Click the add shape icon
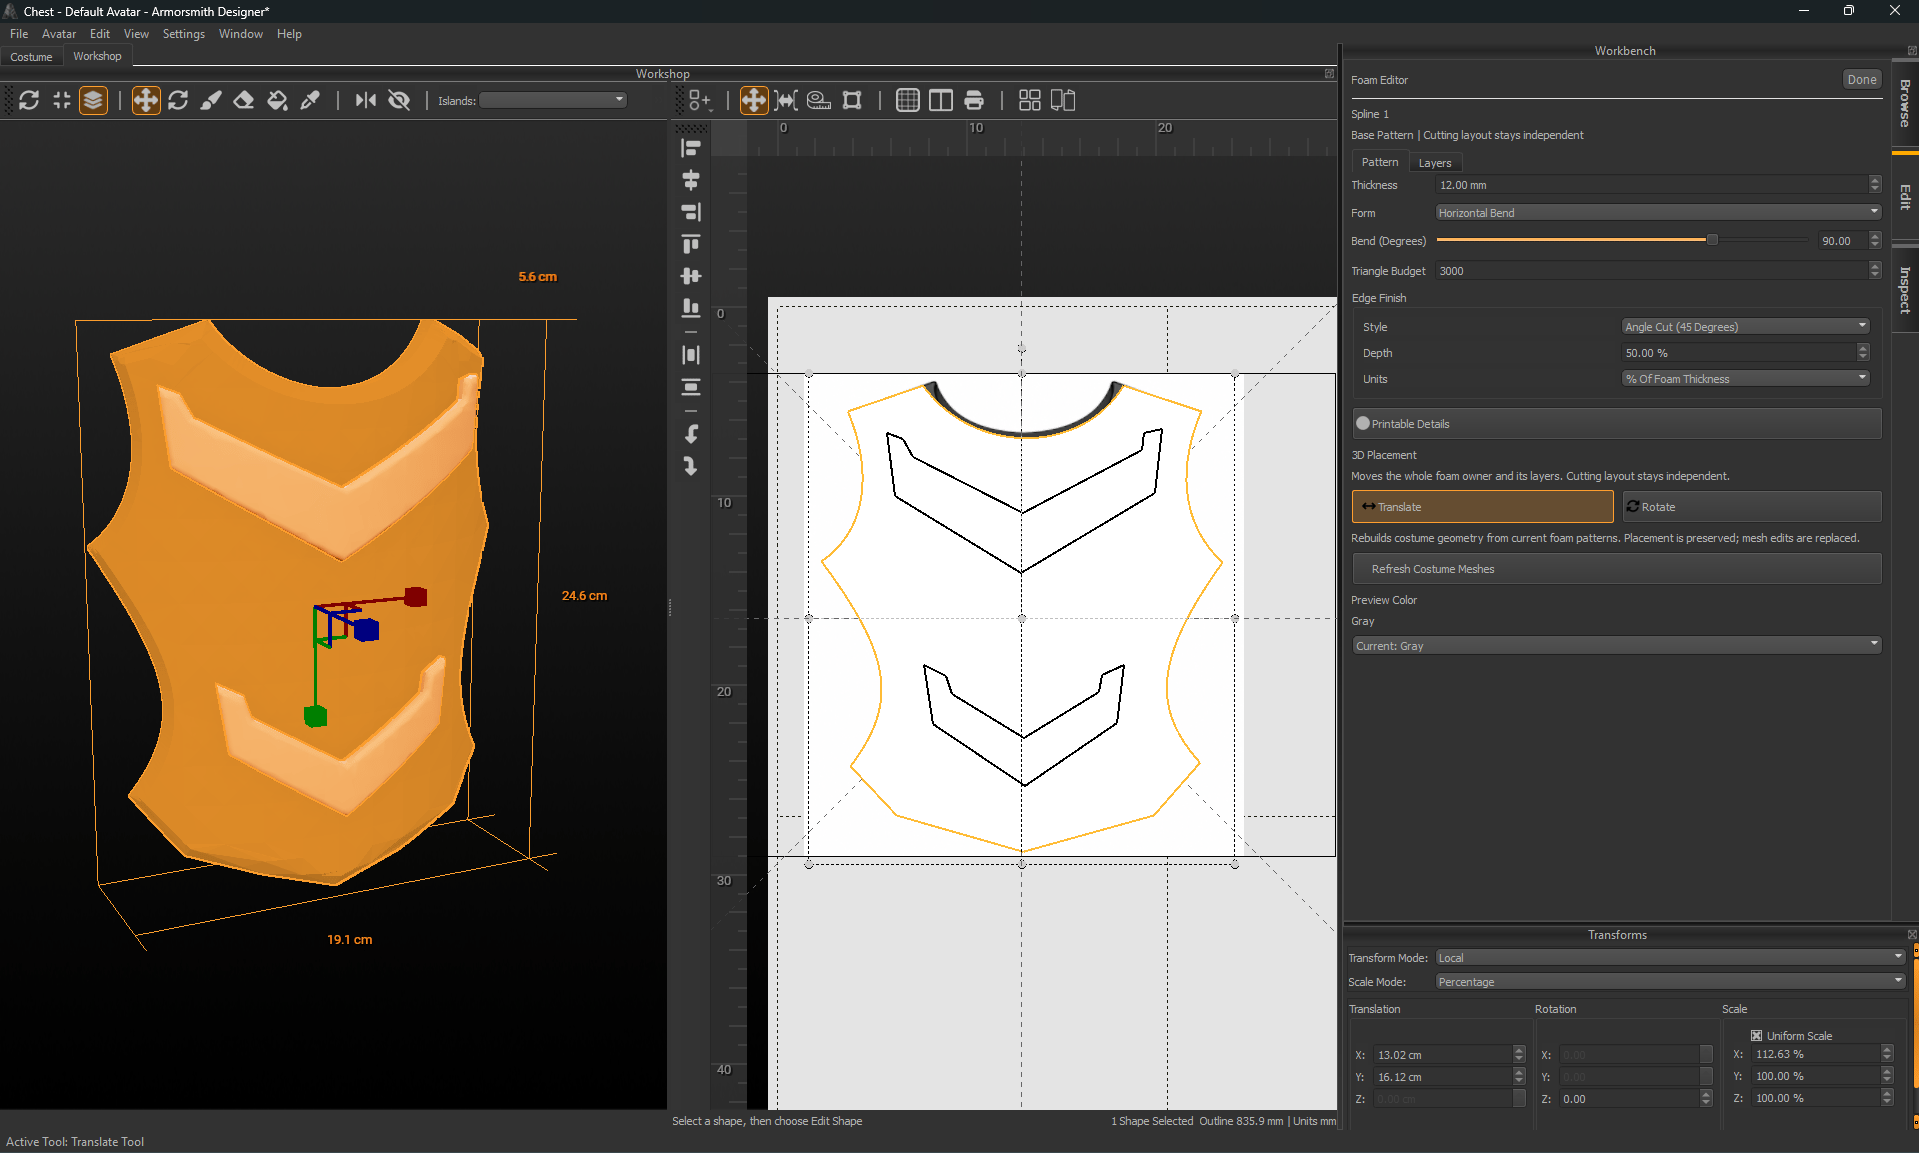This screenshot has width=1919, height=1153. [700, 100]
